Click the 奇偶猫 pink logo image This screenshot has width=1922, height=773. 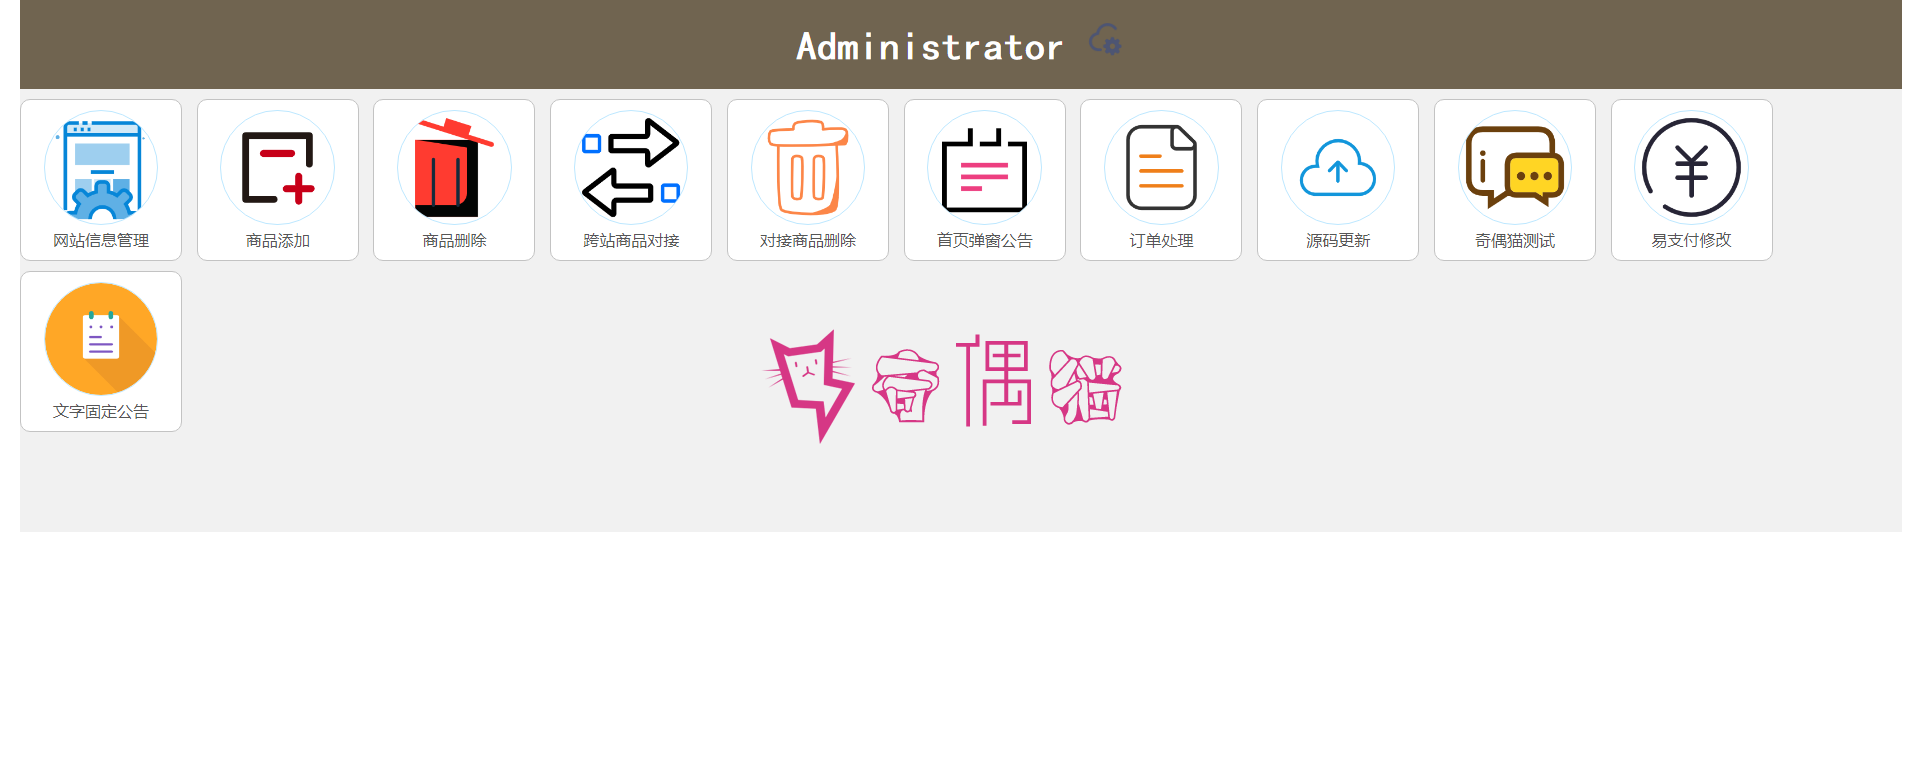point(943,386)
